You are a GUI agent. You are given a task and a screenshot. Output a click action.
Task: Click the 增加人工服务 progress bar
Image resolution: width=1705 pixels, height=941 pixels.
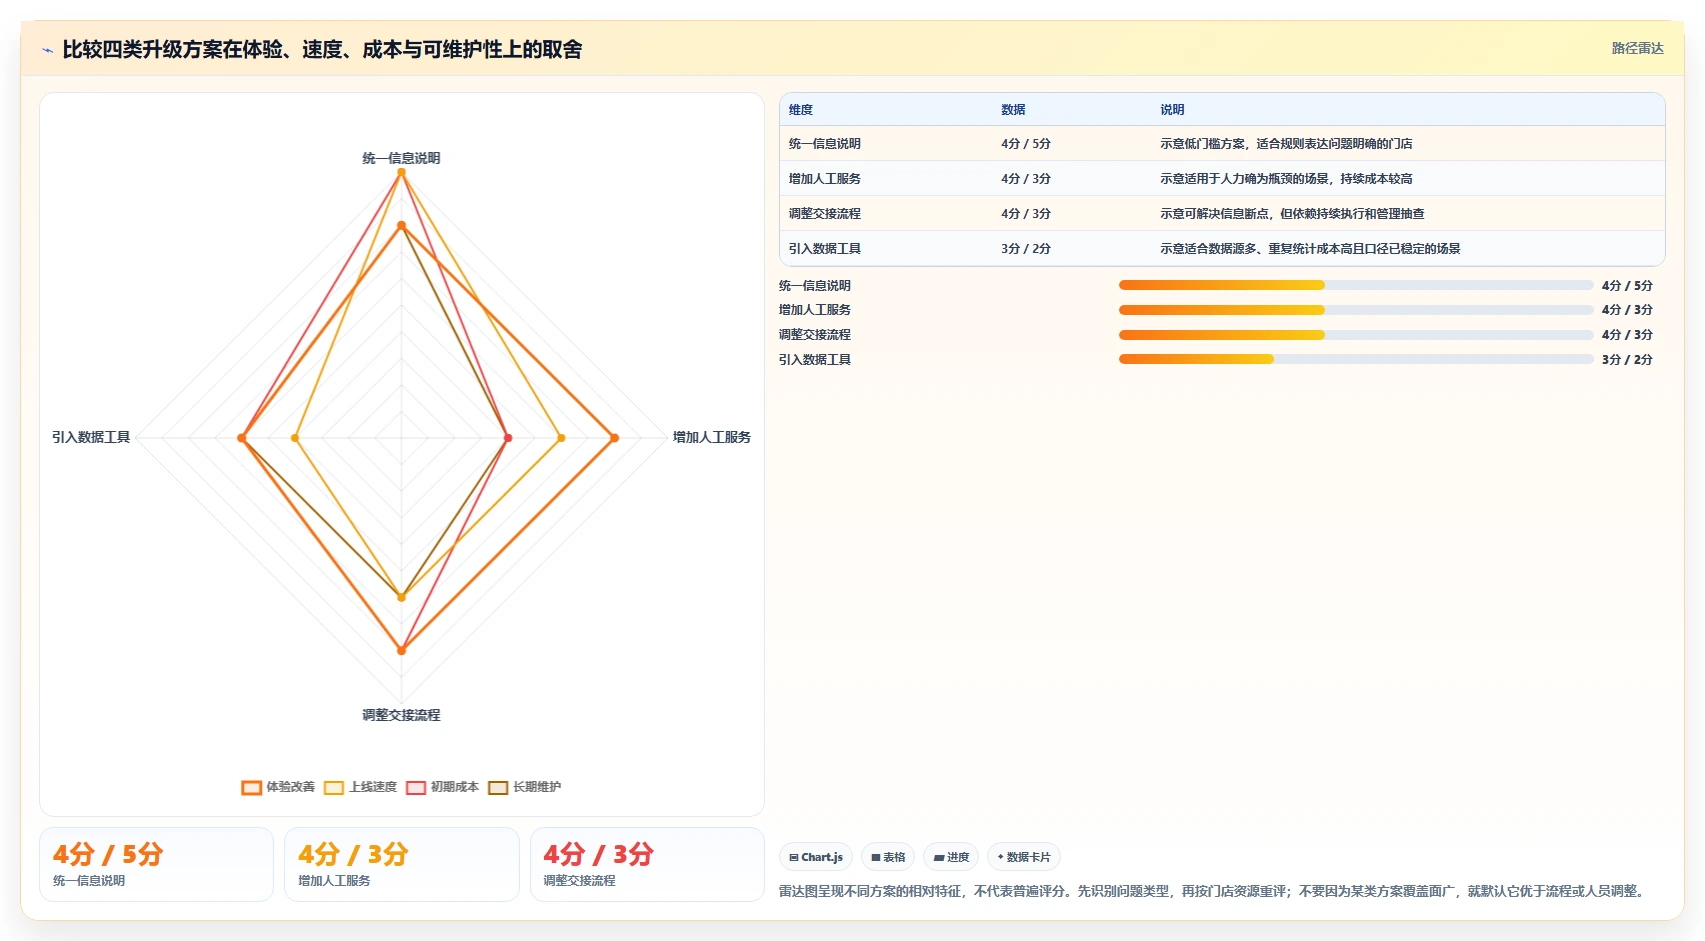(1356, 310)
